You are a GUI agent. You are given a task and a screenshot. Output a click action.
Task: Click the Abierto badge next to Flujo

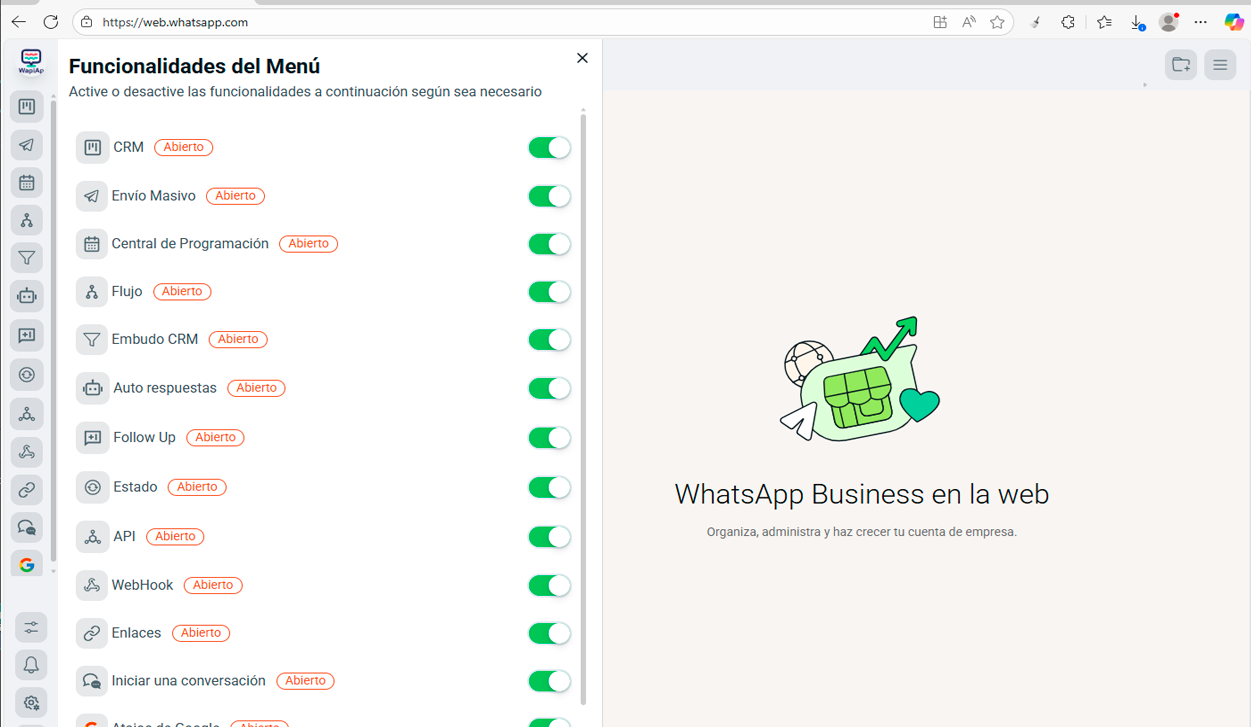tap(182, 292)
